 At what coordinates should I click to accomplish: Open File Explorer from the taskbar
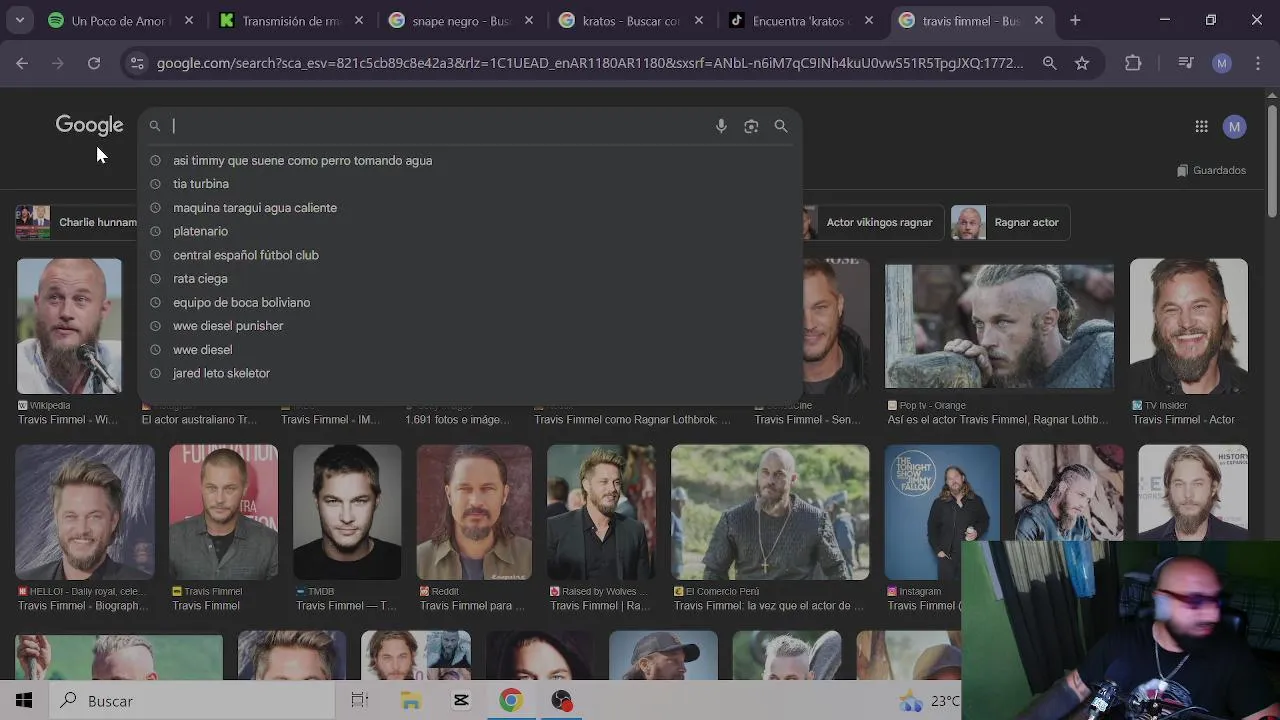click(x=411, y=701)
